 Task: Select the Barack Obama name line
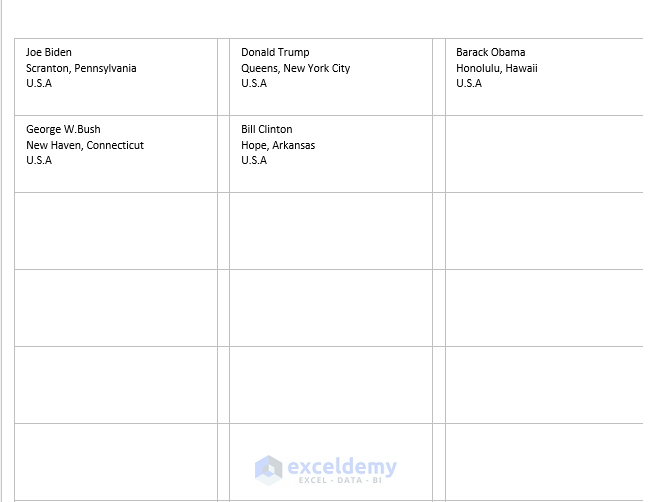[490, 52]
